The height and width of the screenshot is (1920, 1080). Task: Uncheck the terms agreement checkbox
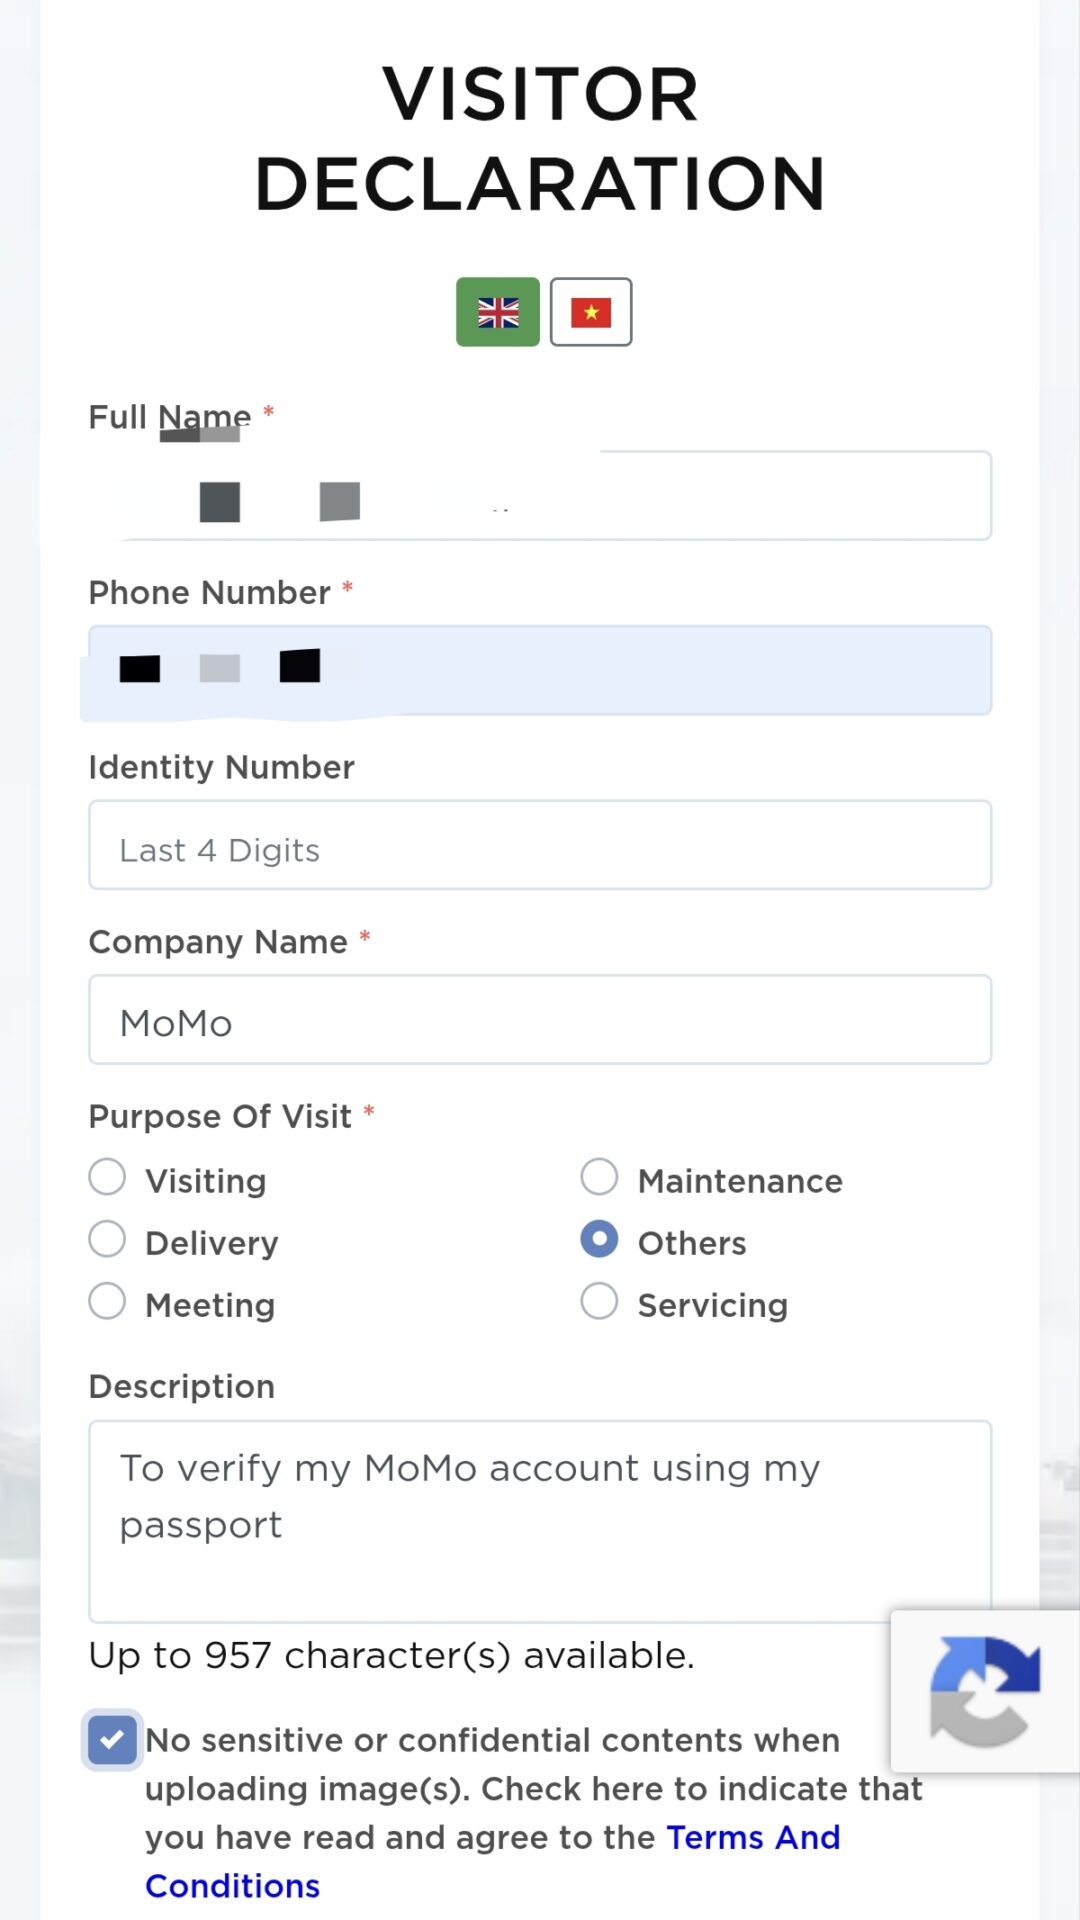tap(112, 1740)
